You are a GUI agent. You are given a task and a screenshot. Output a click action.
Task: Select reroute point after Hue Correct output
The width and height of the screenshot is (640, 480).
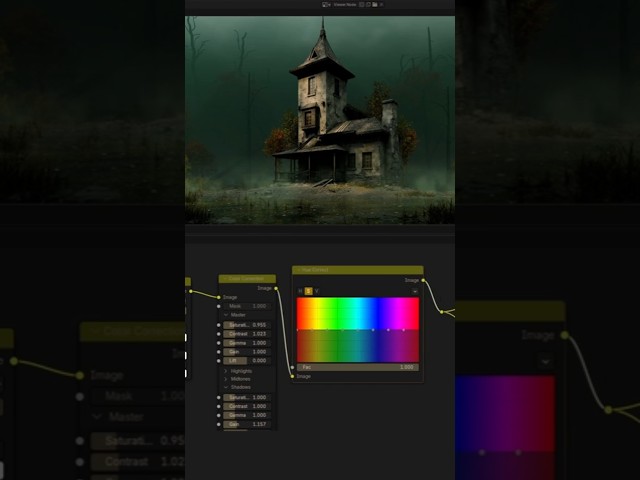[442, 312]
